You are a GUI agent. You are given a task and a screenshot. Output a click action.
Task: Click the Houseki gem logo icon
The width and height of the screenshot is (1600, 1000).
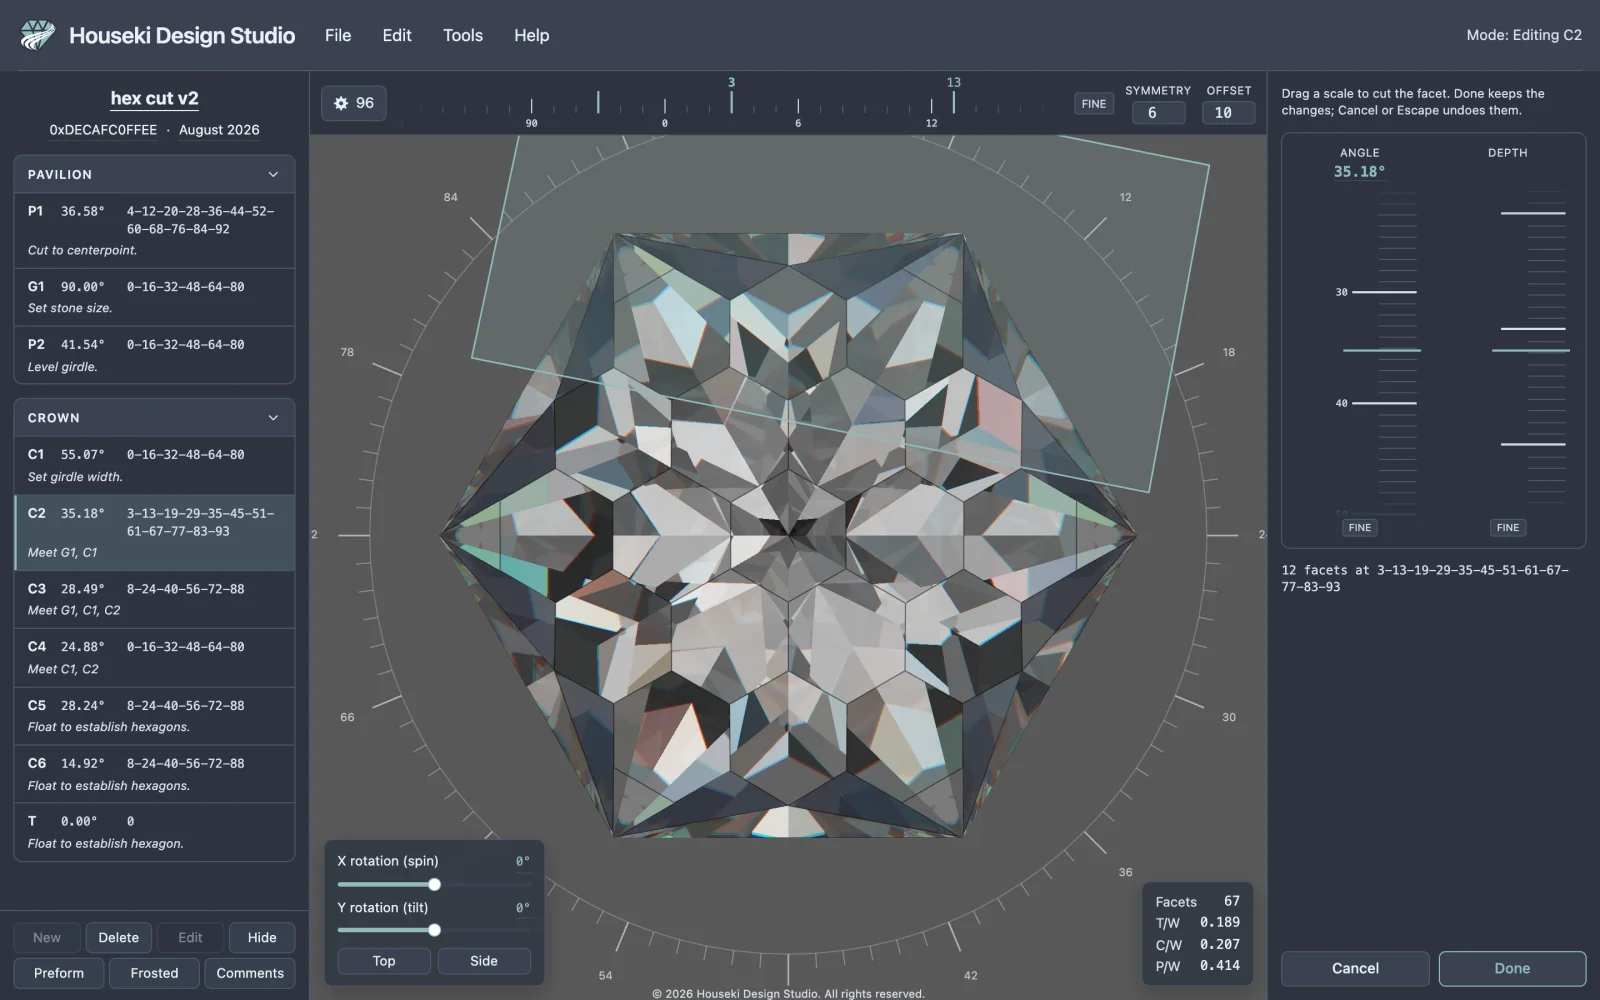pos(38,35)
